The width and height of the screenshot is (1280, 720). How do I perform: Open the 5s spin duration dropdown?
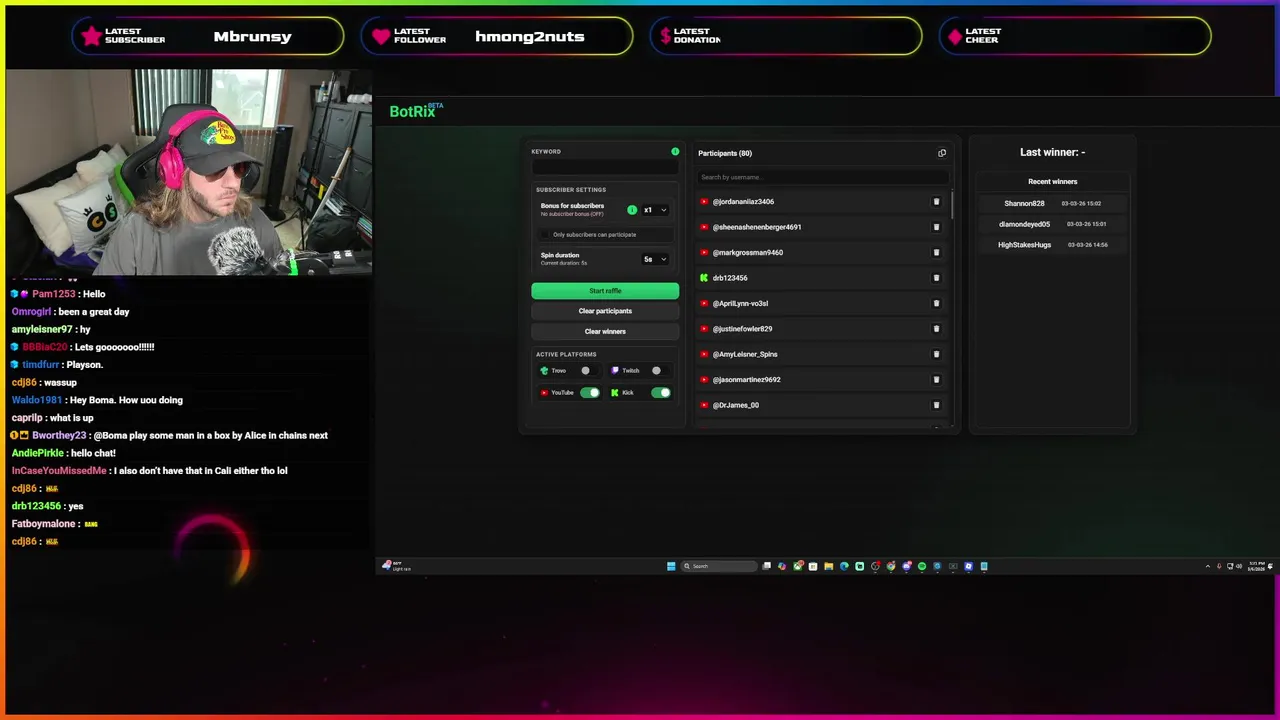pyautogui.click(x=655, y=259)
